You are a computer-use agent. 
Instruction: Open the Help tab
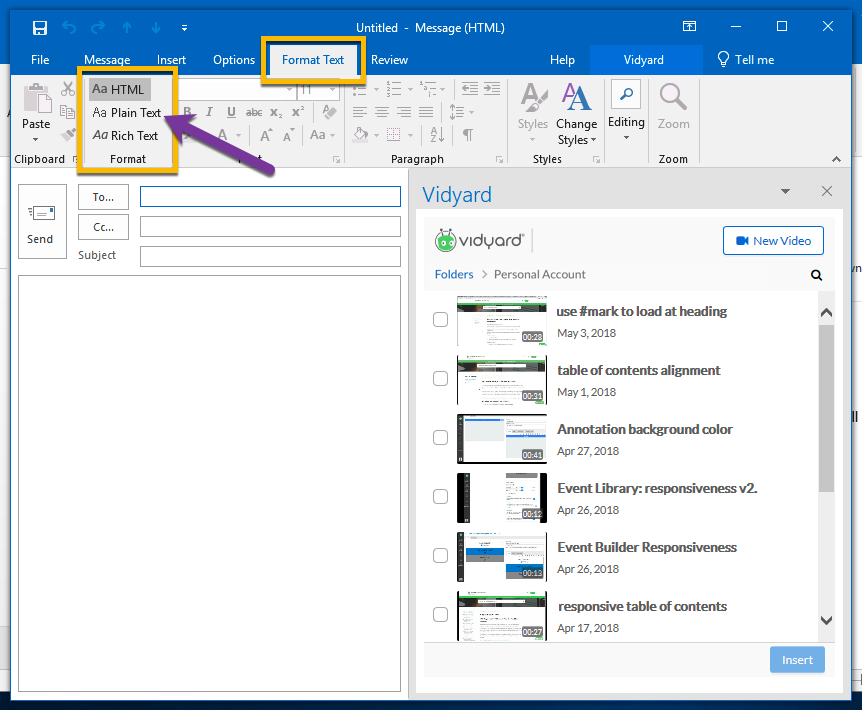click(x=562, y=60)
